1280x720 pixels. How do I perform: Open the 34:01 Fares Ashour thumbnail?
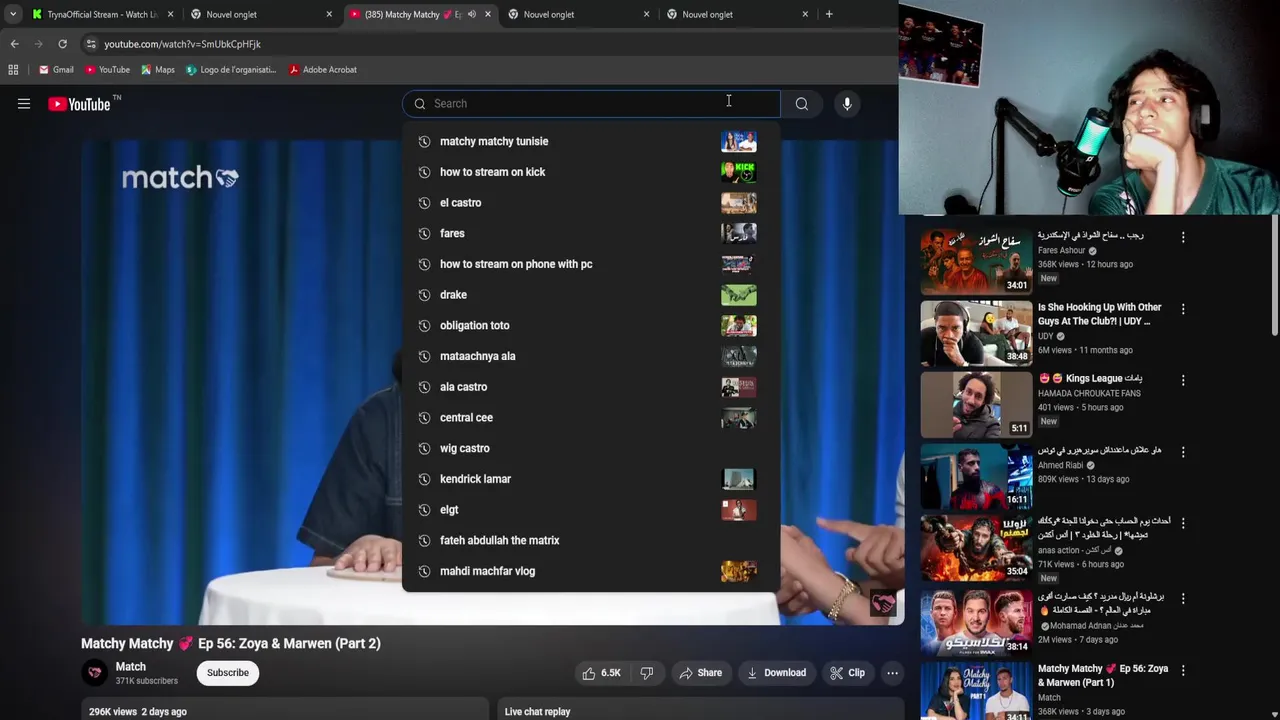976,261
